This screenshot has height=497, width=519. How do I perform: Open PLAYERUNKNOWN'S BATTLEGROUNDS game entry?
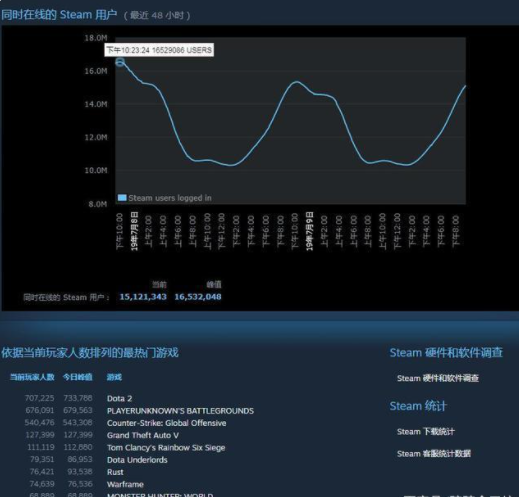180,411
